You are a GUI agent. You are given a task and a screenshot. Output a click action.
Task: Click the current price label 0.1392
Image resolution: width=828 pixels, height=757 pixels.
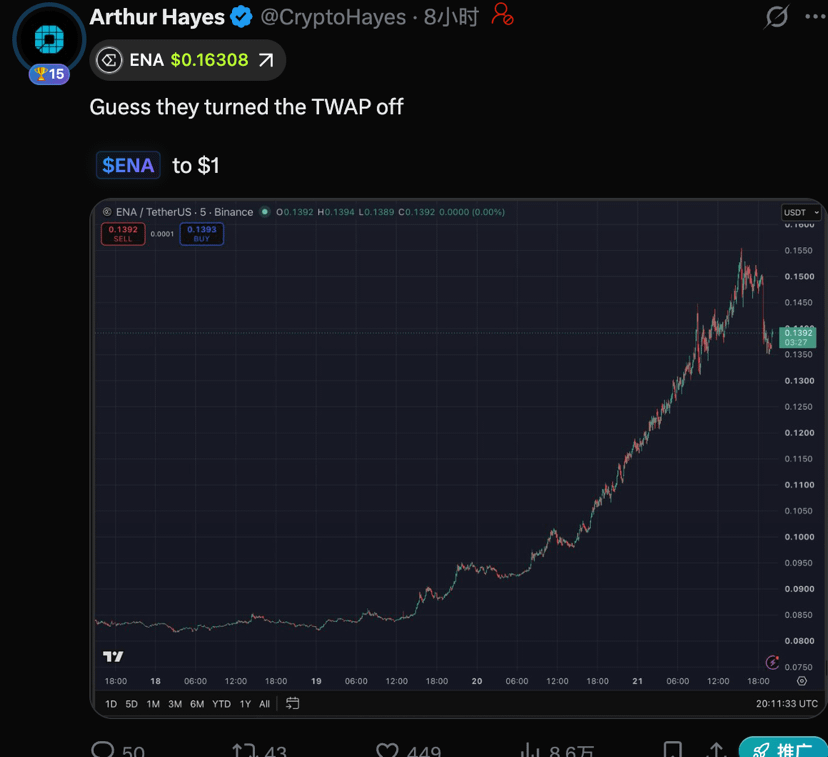click(x=797, y=337)
